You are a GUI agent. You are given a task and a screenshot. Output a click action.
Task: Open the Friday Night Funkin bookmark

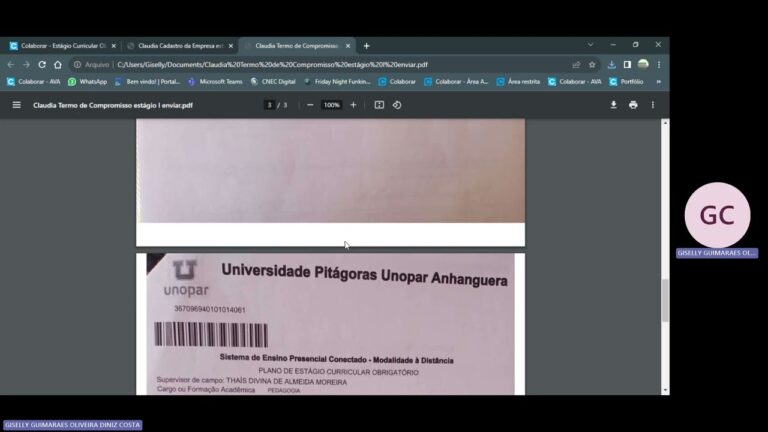[337, 82]
